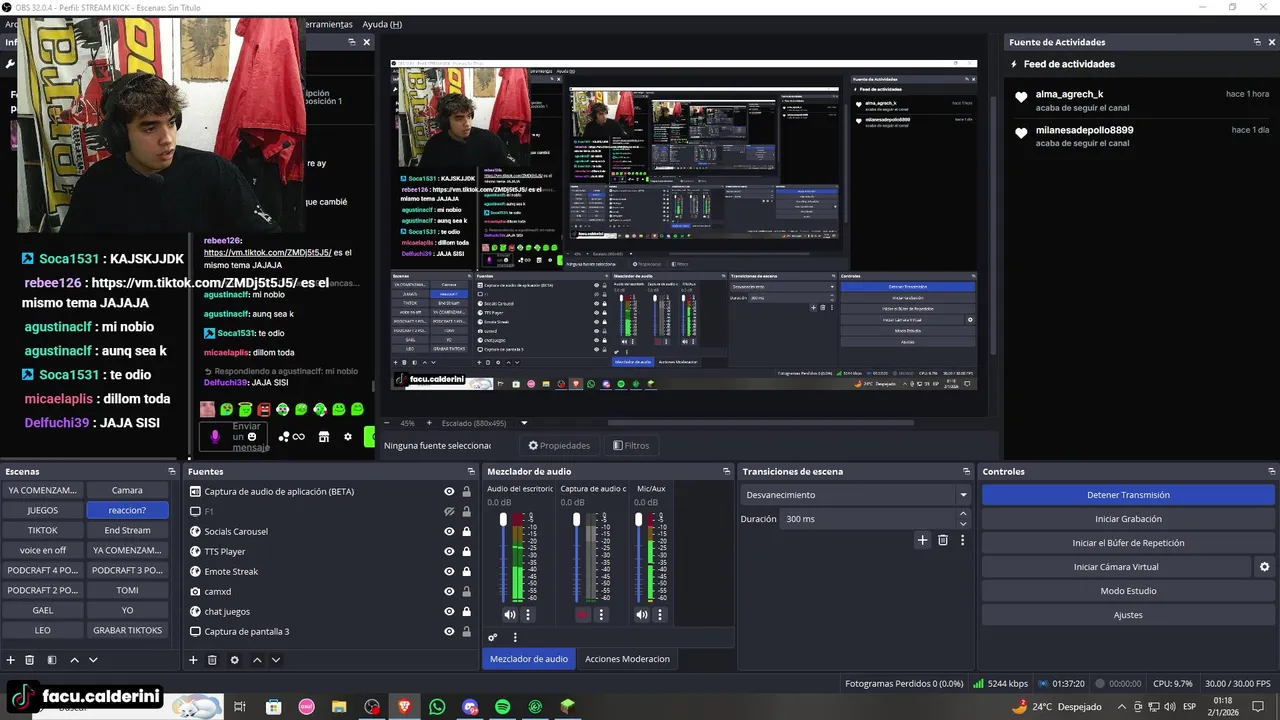Open the chat shop icon
This screenshot has height=720, width=1280.
tap(324, 437)
